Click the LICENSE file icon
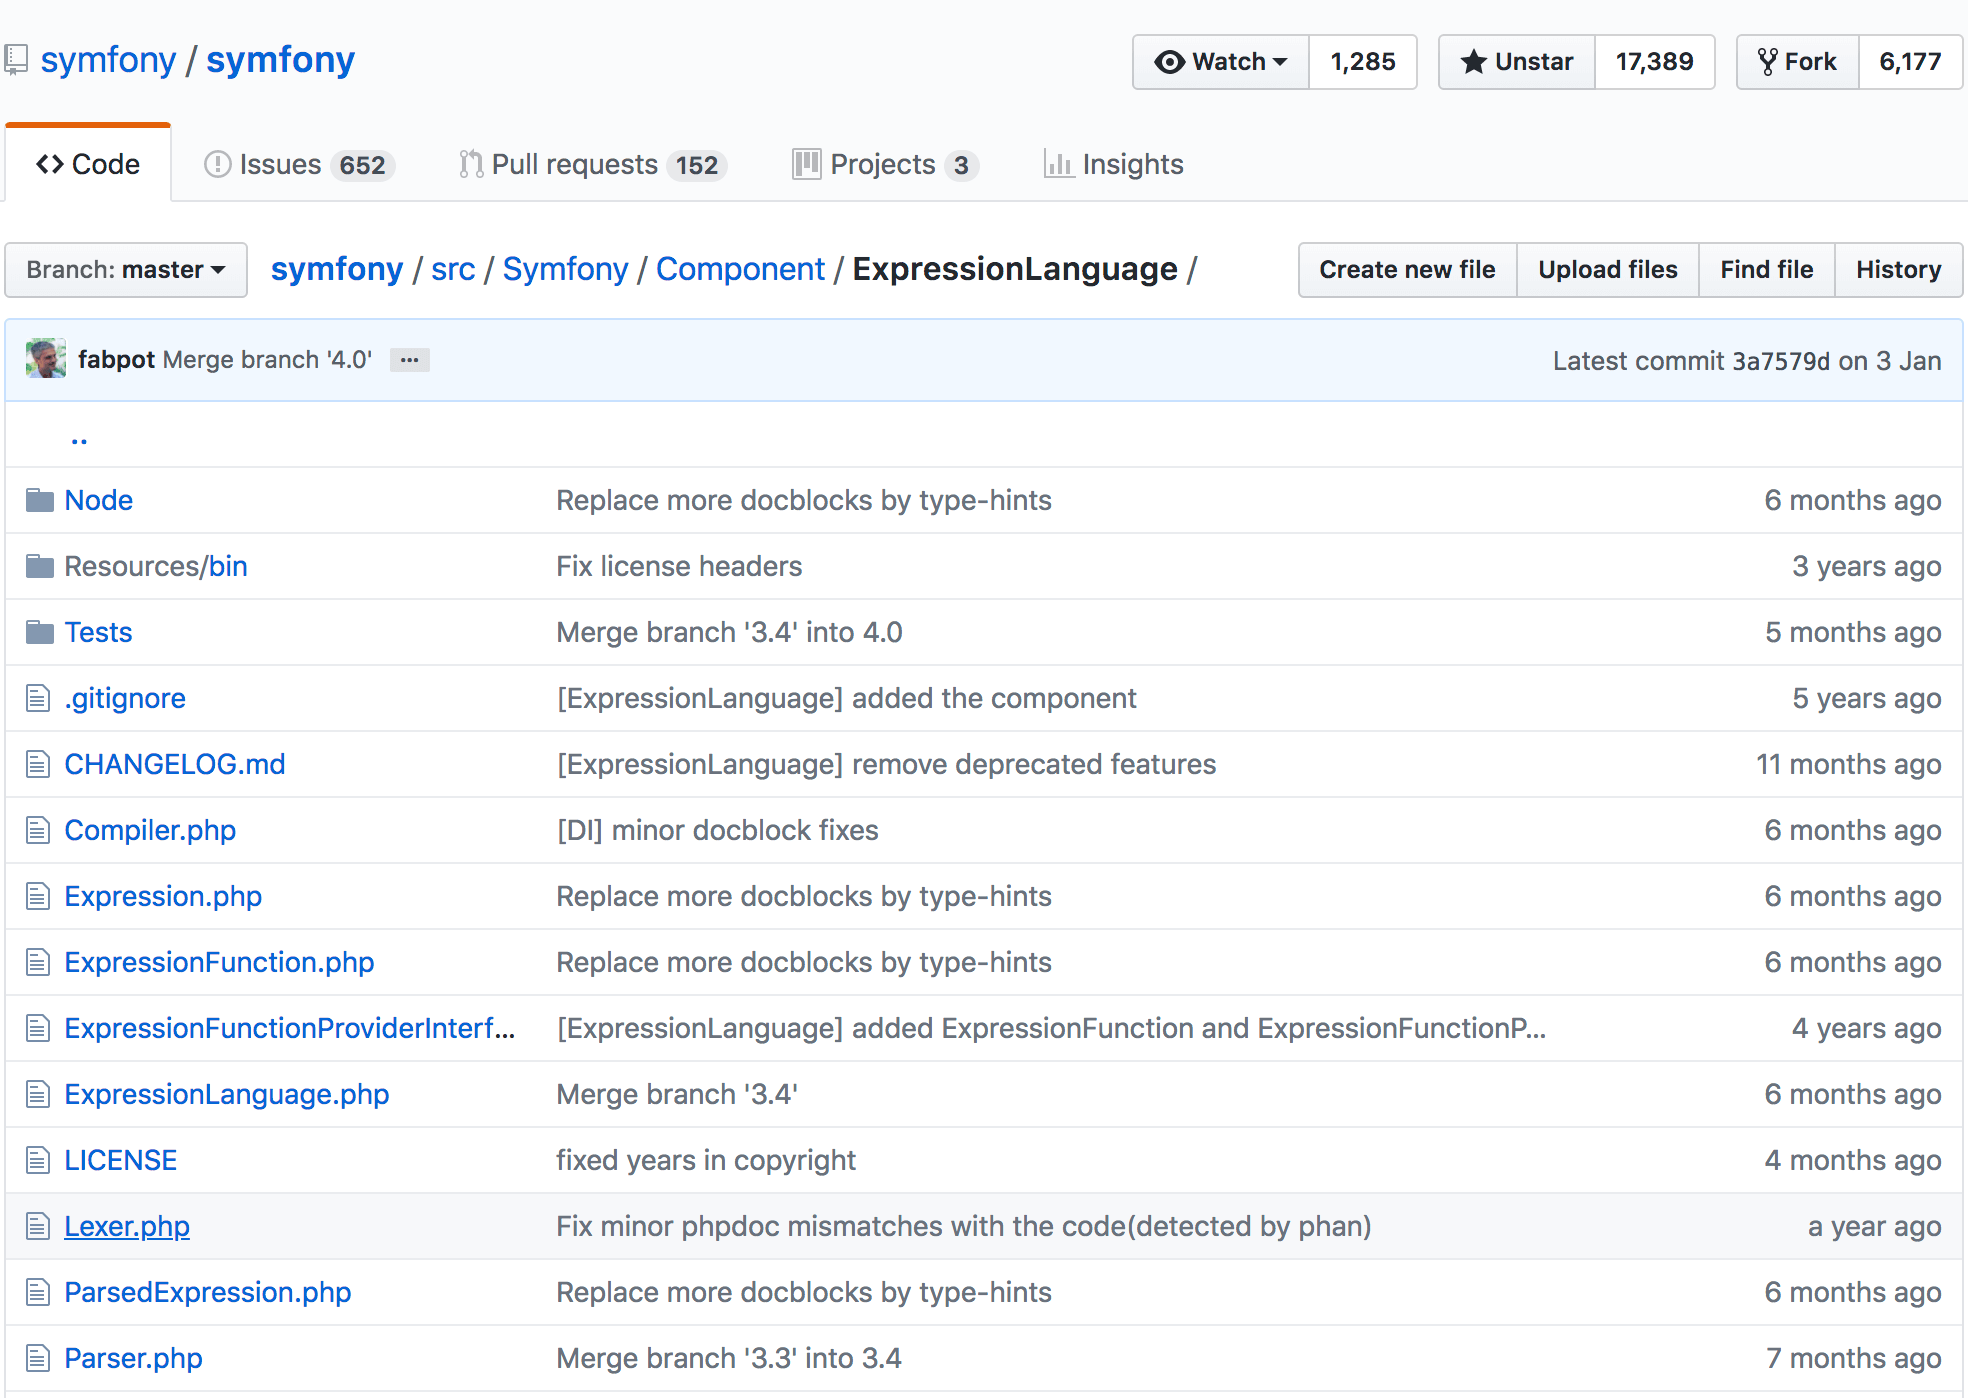This screenshot has width=1968, height=1398. tap(38, 1160)
